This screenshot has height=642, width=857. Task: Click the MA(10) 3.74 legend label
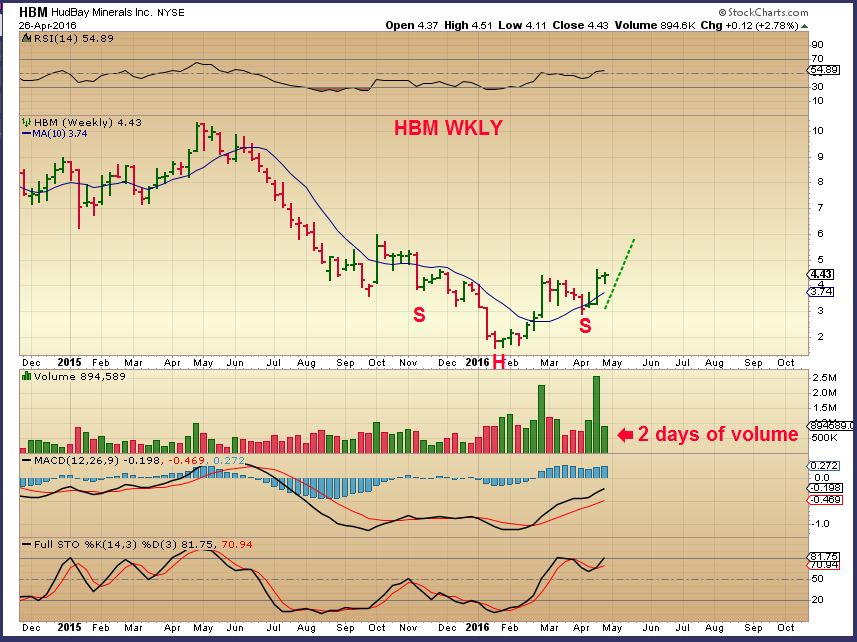point(60,134)
